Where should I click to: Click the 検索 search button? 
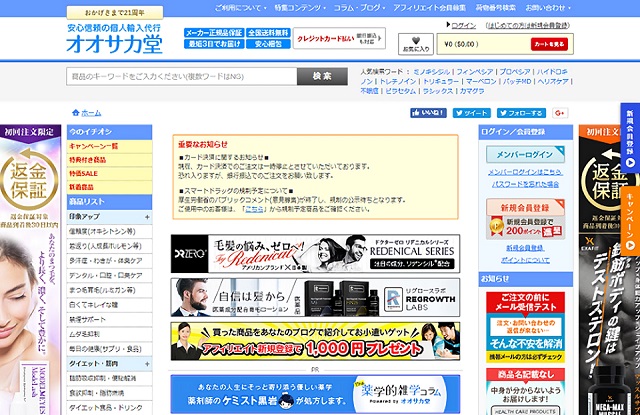322,76
